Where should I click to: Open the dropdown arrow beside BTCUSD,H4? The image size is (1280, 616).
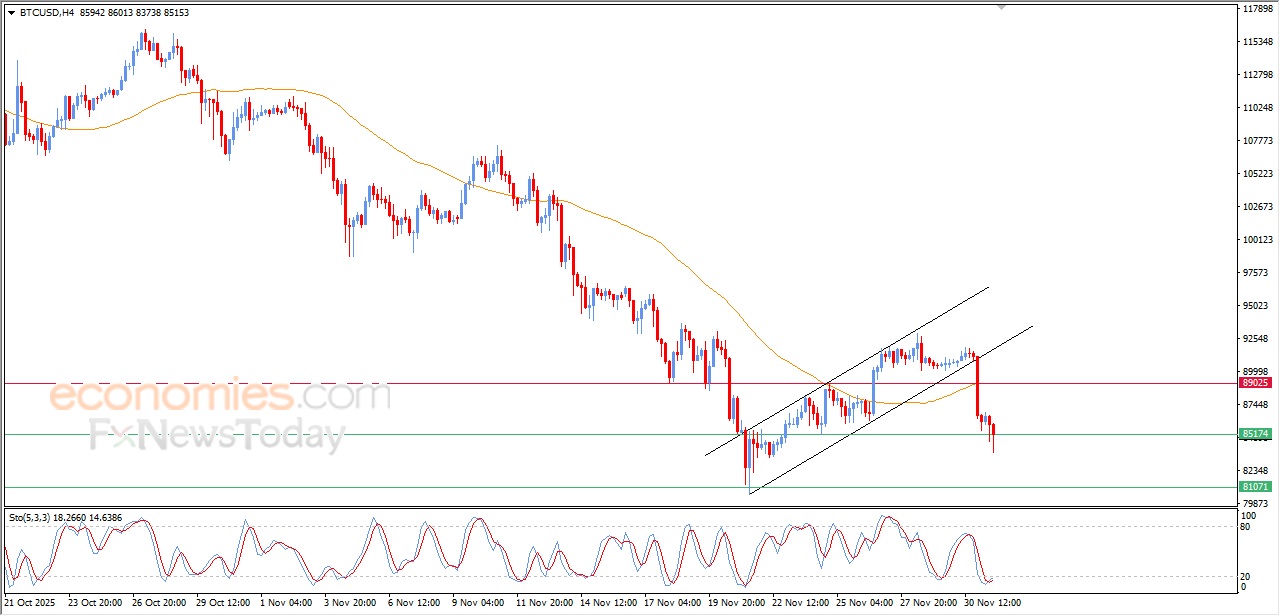click(x=11, y=13)
